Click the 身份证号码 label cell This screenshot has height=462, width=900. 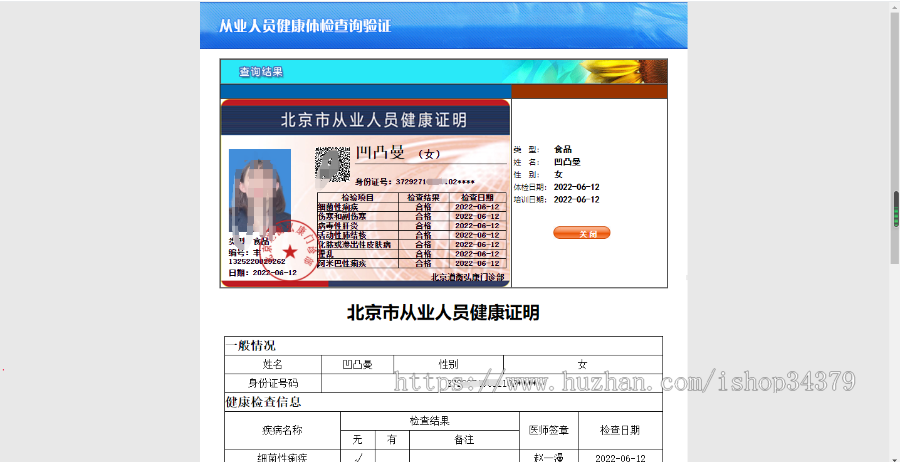[x=273, y=383]
